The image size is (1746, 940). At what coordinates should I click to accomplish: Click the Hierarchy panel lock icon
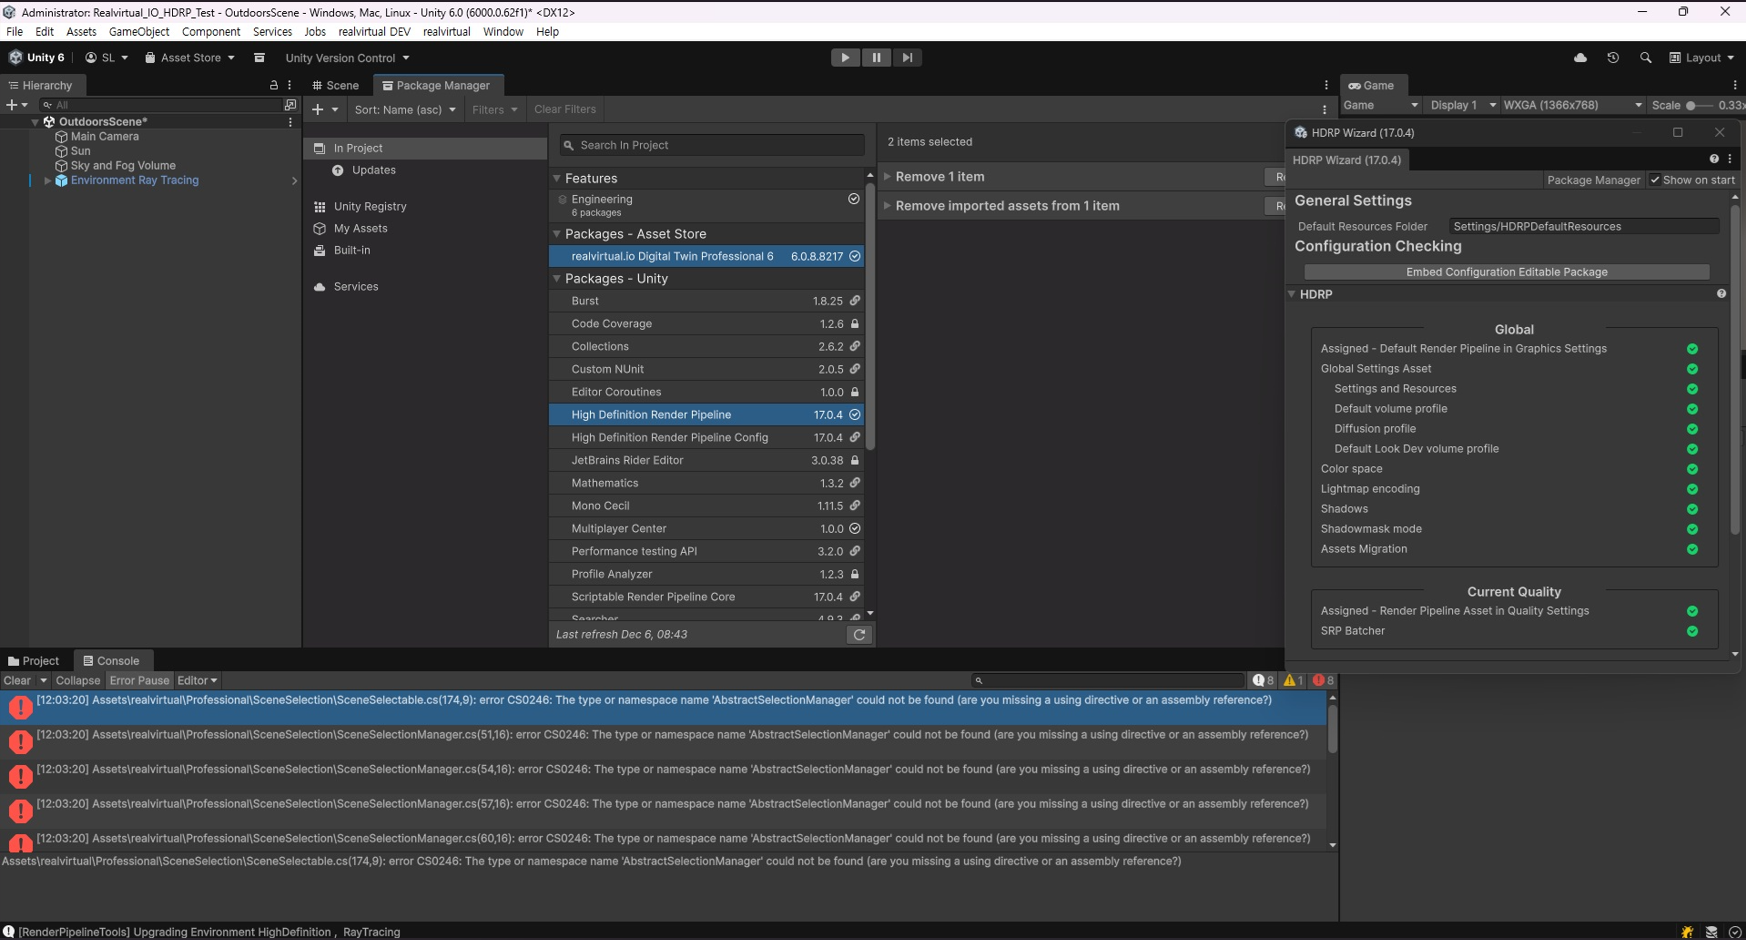274,86
